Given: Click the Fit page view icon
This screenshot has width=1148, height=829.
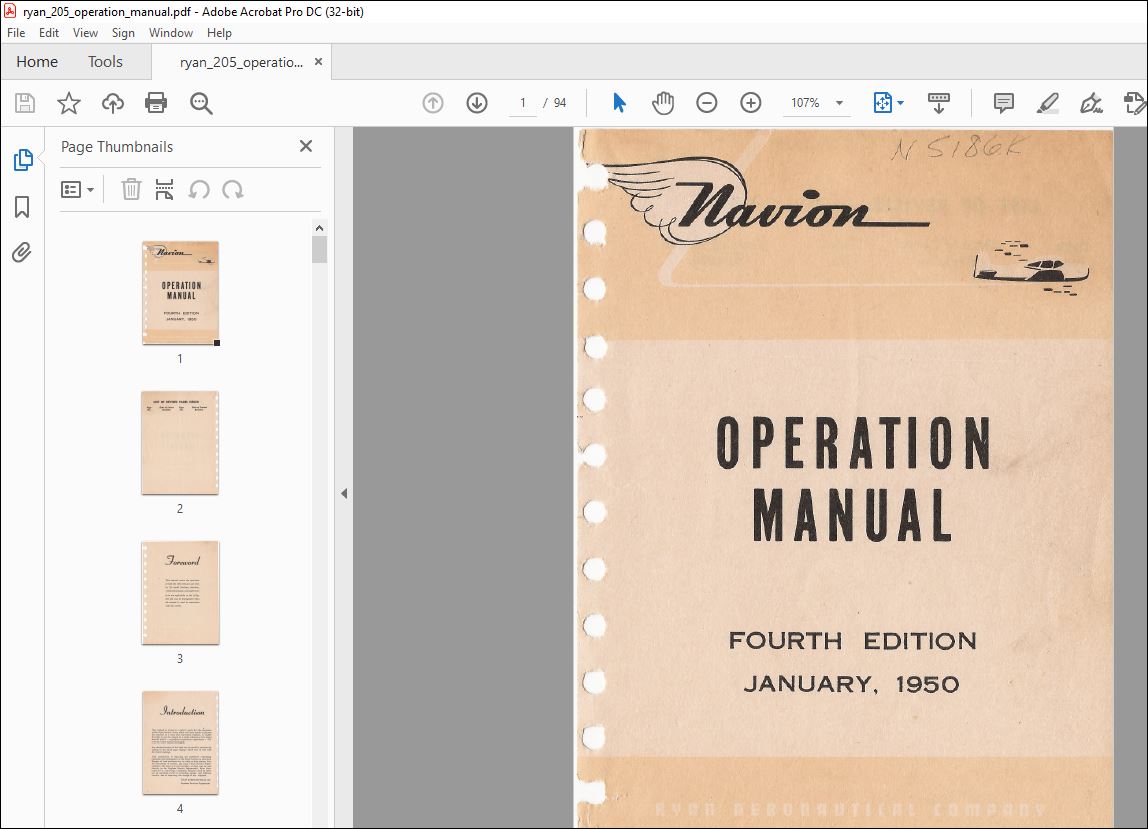Looking at the screenshot, I should [883, 103].
